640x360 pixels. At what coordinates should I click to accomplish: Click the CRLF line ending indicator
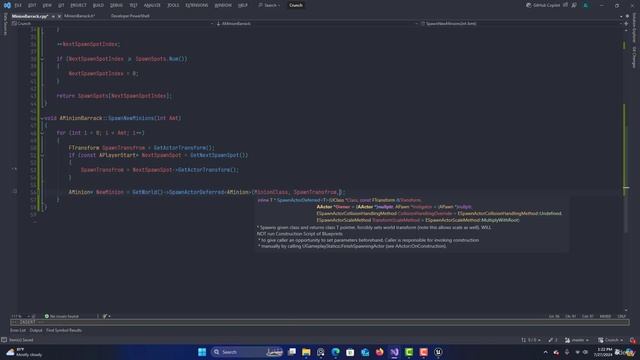[622, 316]
